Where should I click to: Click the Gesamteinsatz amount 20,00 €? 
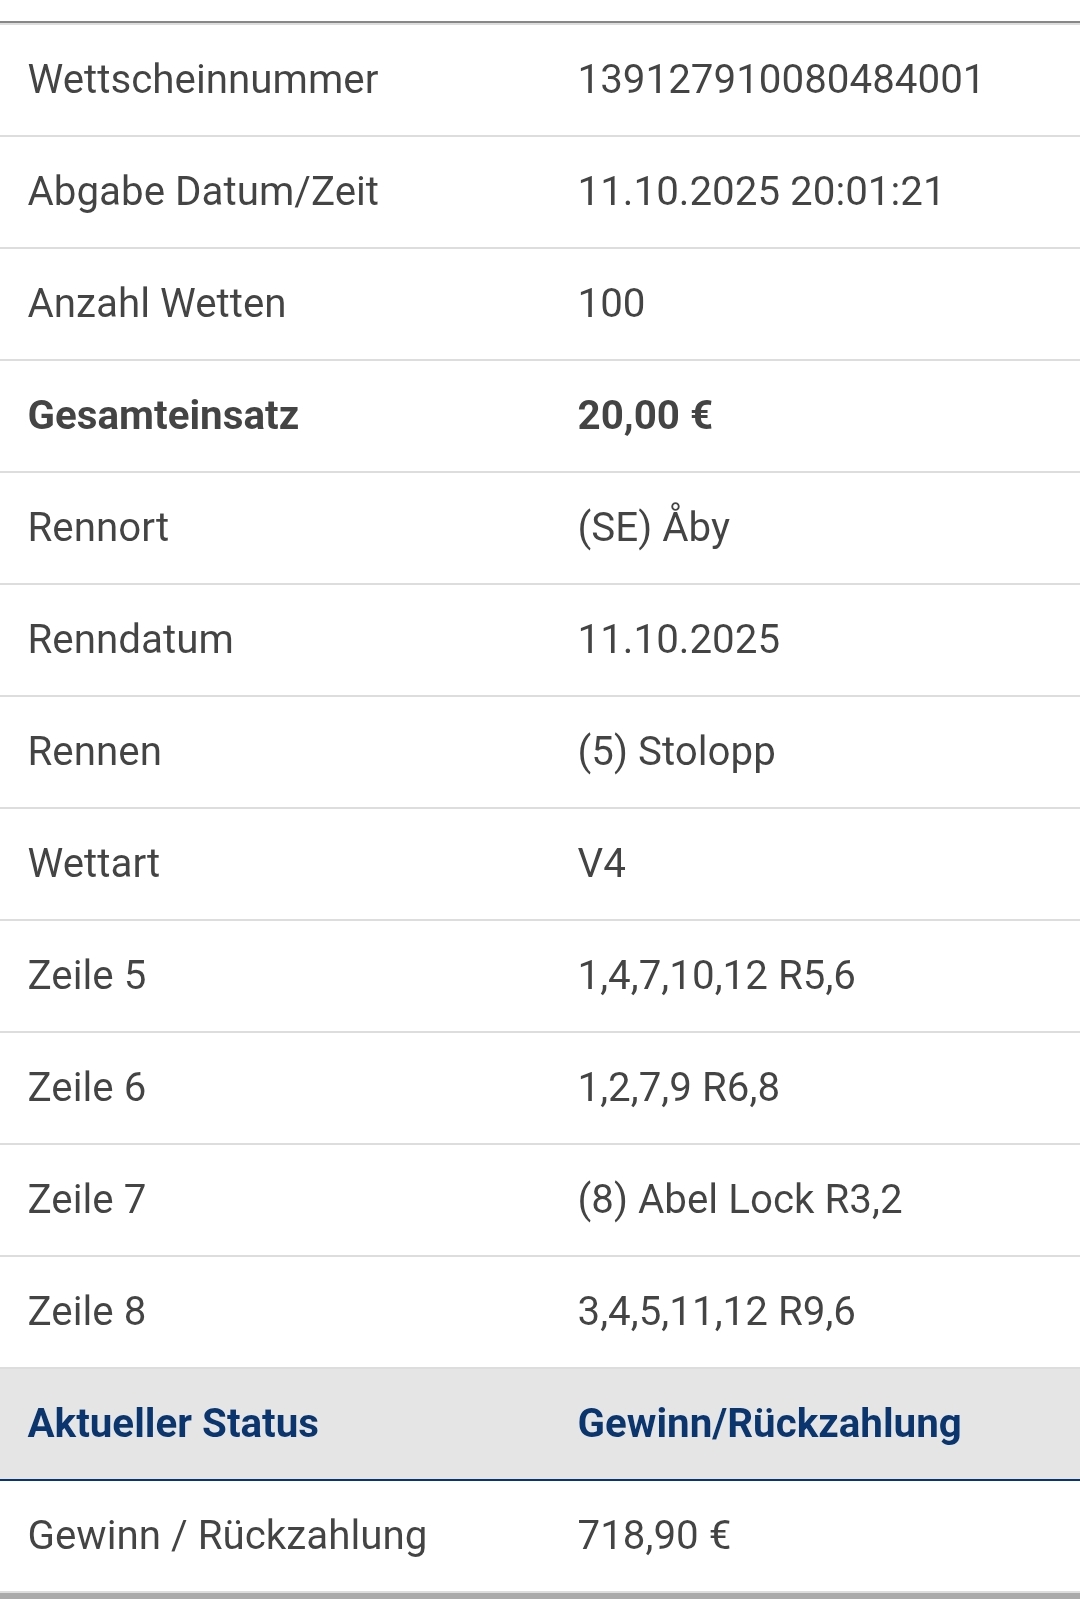[x=645, y=415]
